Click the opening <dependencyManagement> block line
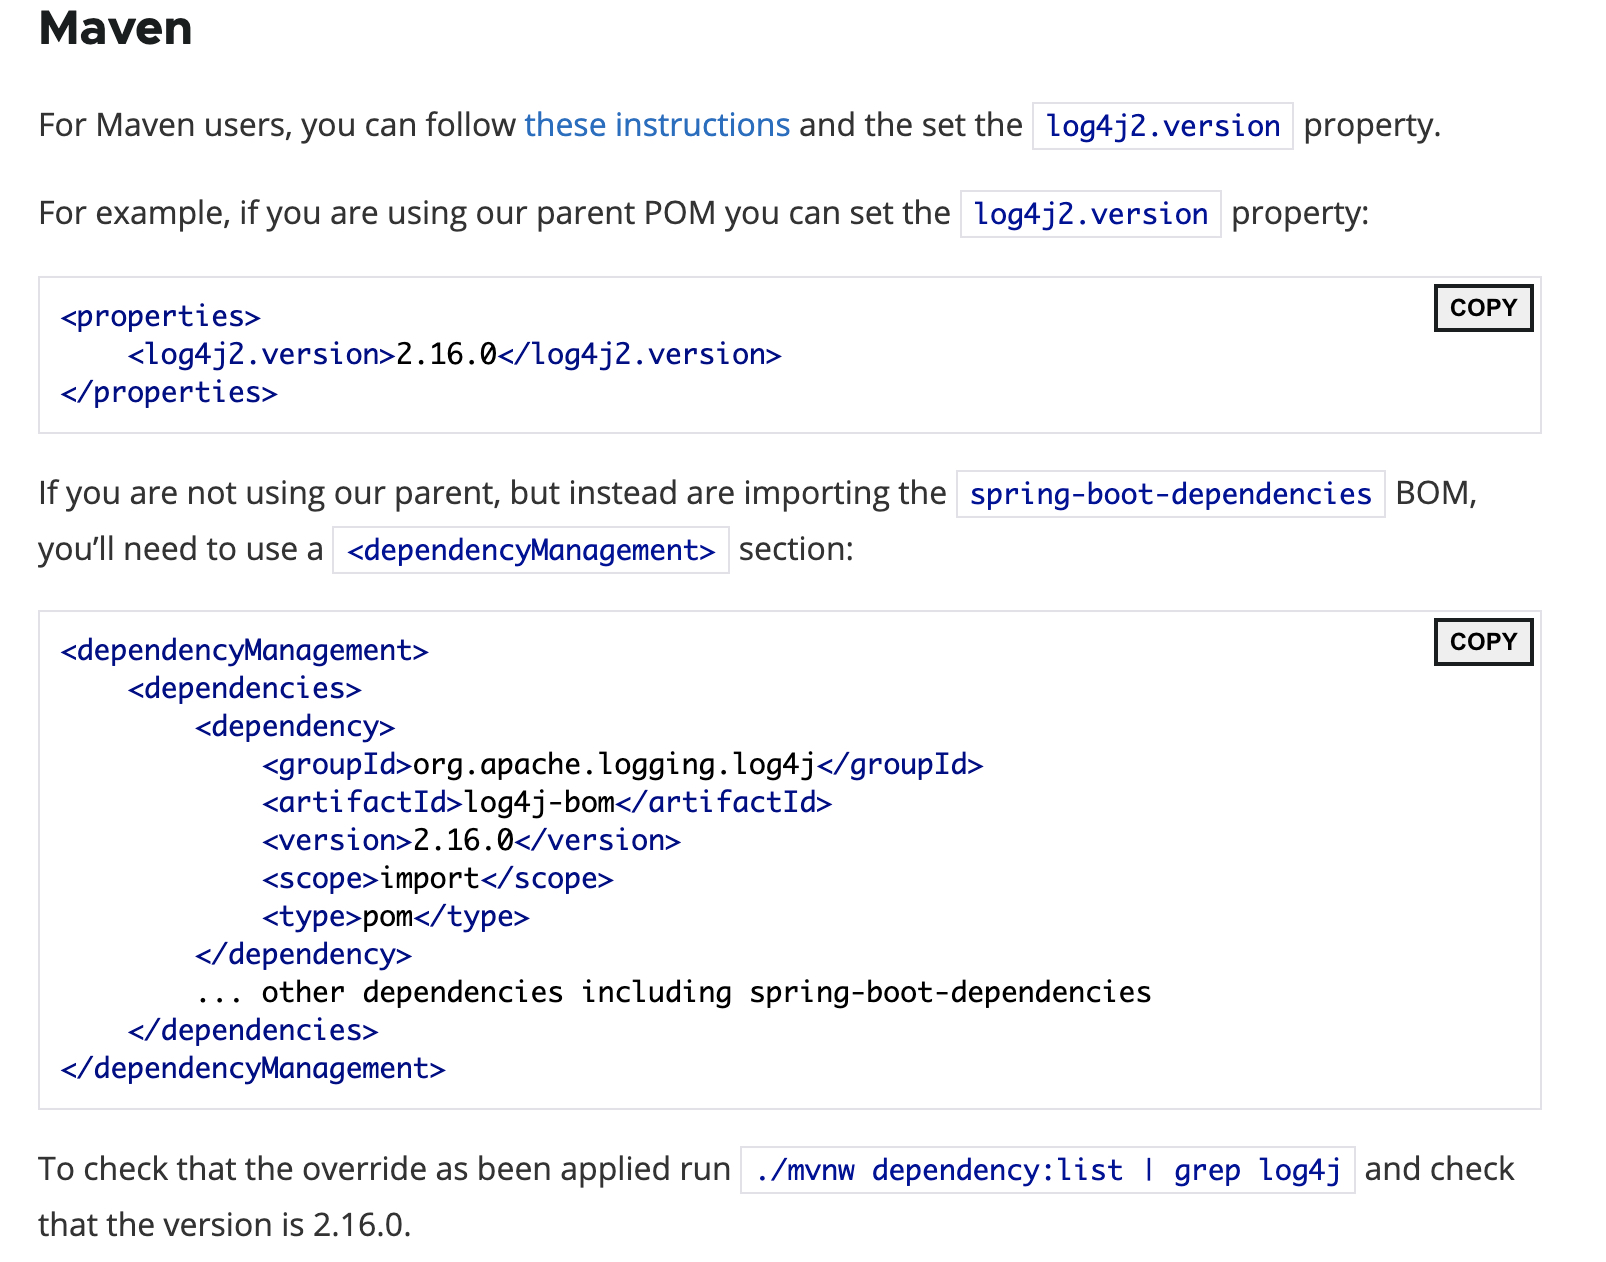This screenshot has width=1606, height=1262. click(244, 650)
